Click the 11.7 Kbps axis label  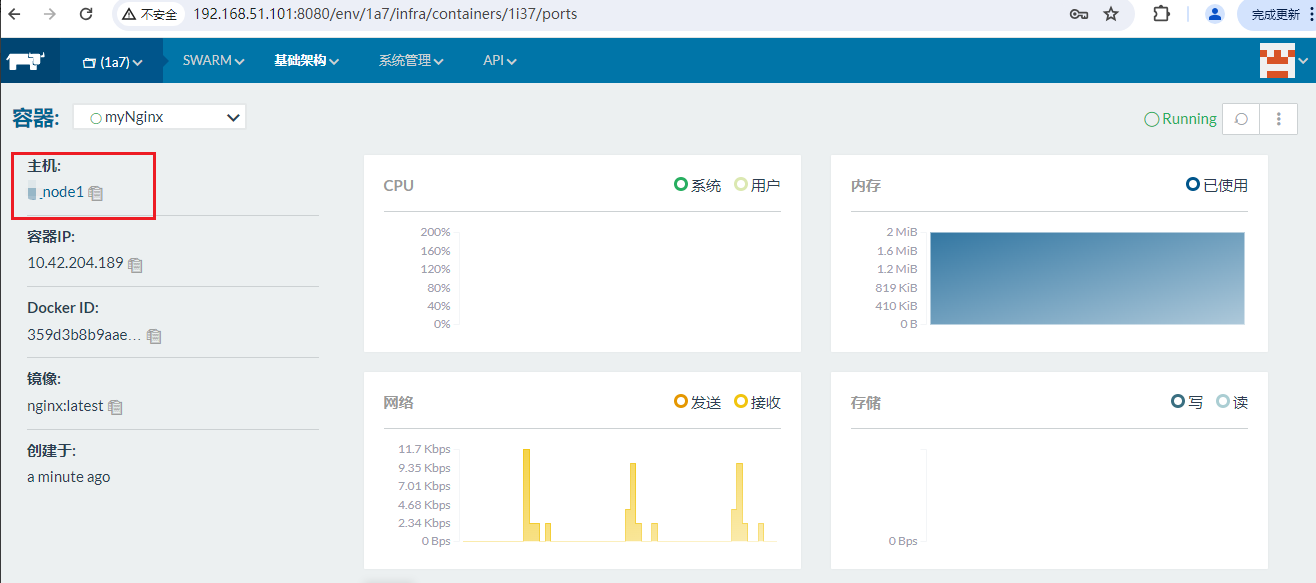pos(424,449)
